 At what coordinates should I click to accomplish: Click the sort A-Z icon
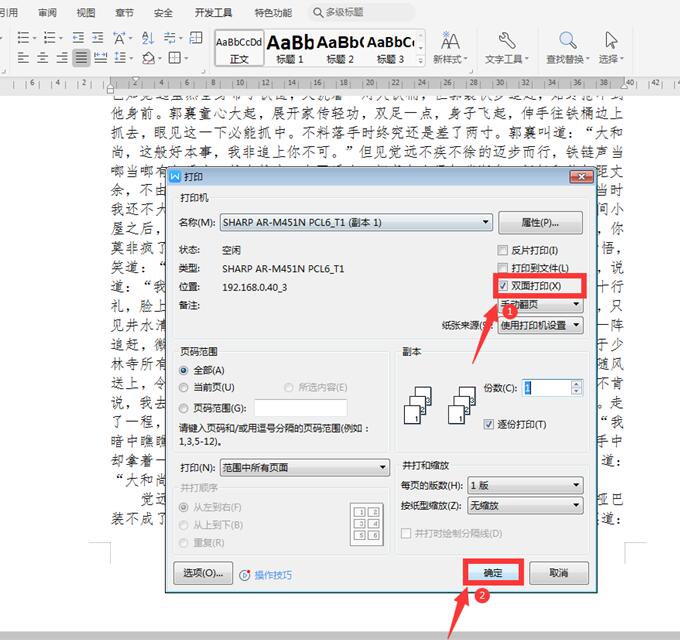(147, 38)
